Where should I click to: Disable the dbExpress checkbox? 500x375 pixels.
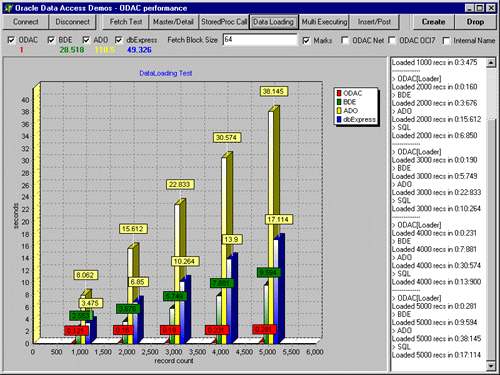pyautogui.click(x=119, y=40)
